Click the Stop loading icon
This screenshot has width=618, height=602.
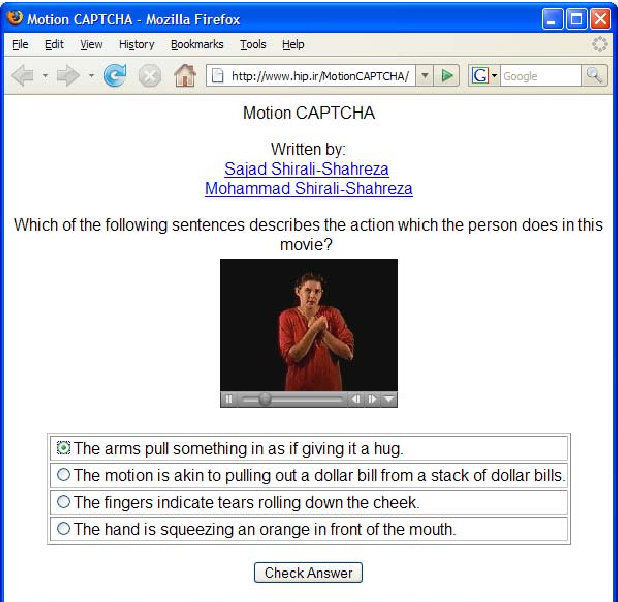click(x=150, y=76)
